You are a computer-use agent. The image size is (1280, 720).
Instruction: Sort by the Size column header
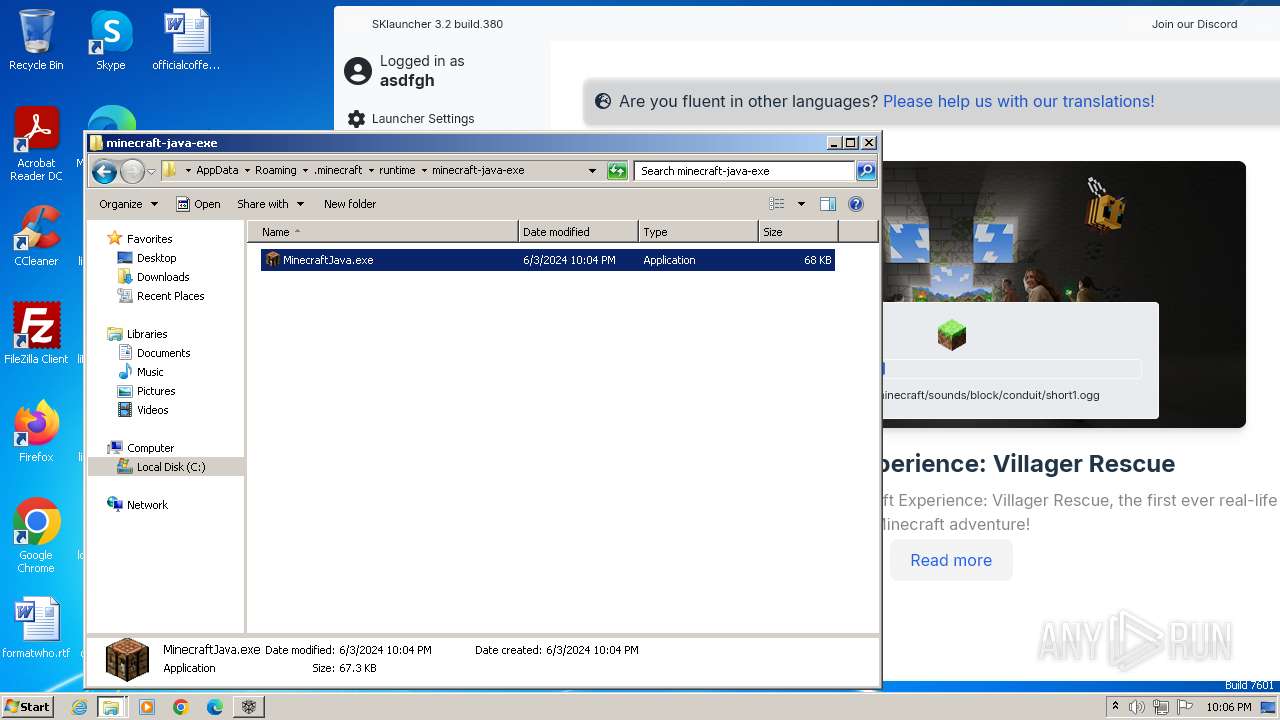[x=798, y=232]
